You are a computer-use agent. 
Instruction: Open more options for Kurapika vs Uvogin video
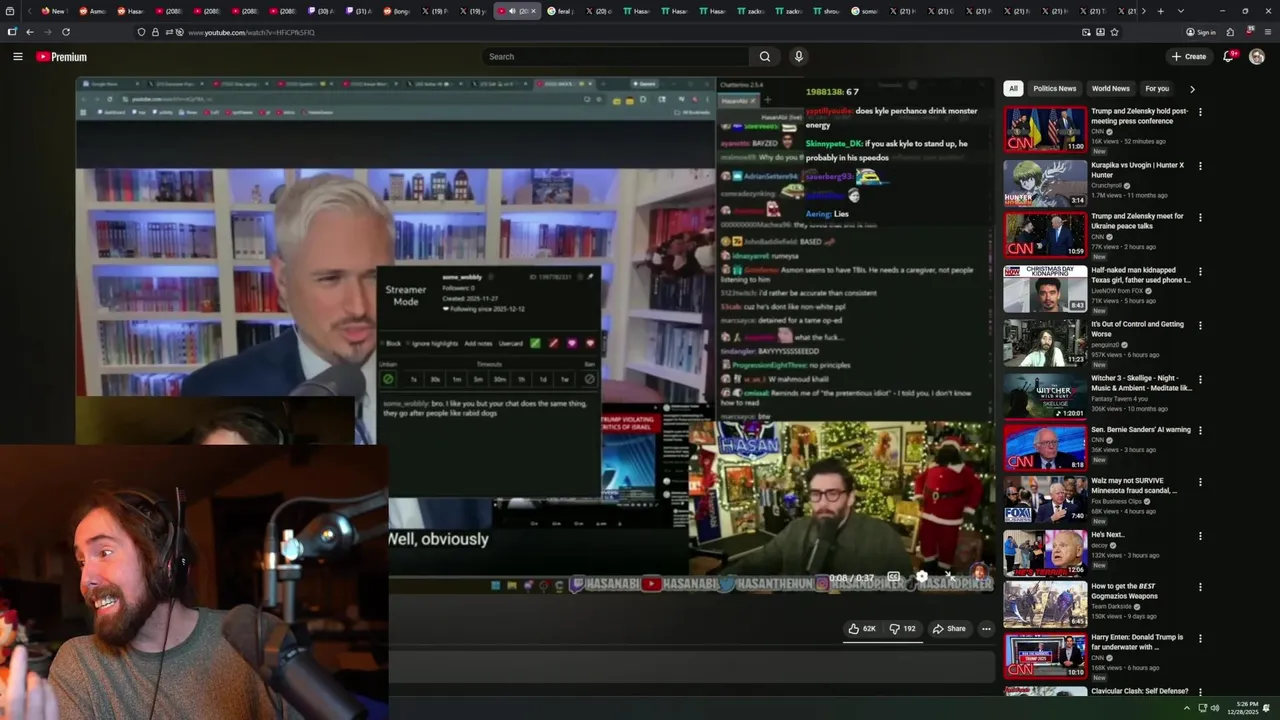click(1200, 166)
